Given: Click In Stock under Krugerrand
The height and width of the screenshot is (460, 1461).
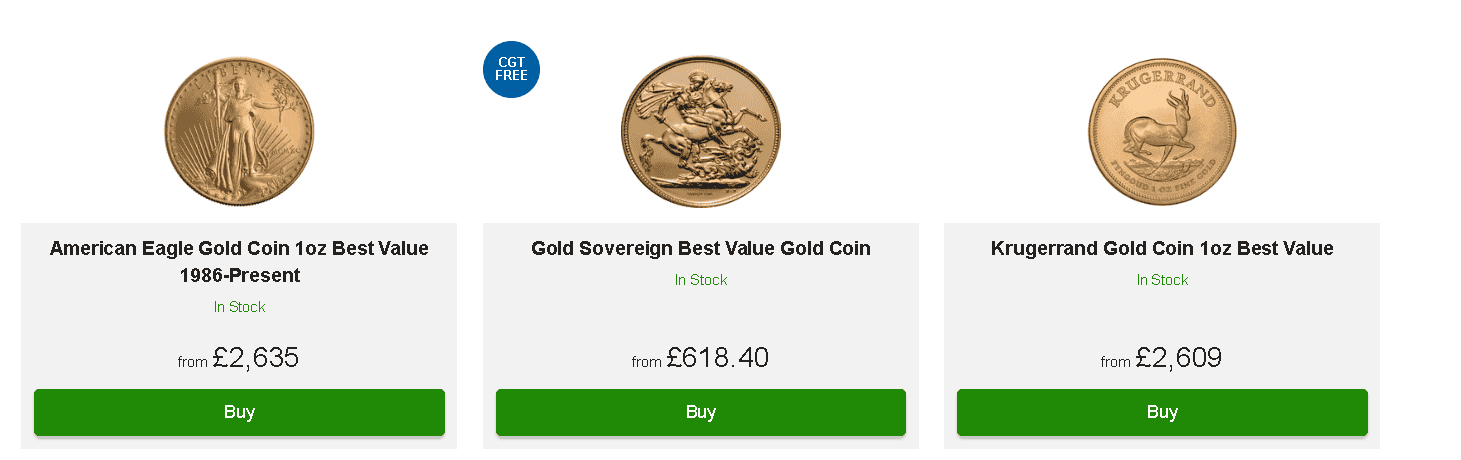Looking at the screenshot, I should [x=1162, y=280].
